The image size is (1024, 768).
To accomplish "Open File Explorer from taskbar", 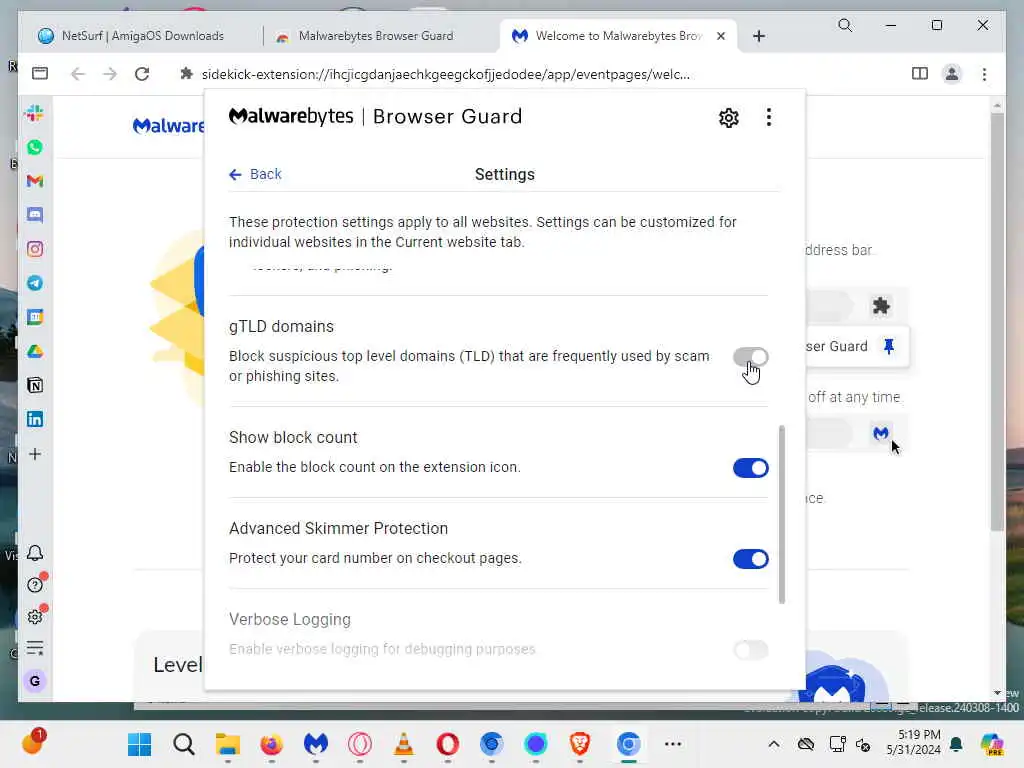I will coord(228,744).
